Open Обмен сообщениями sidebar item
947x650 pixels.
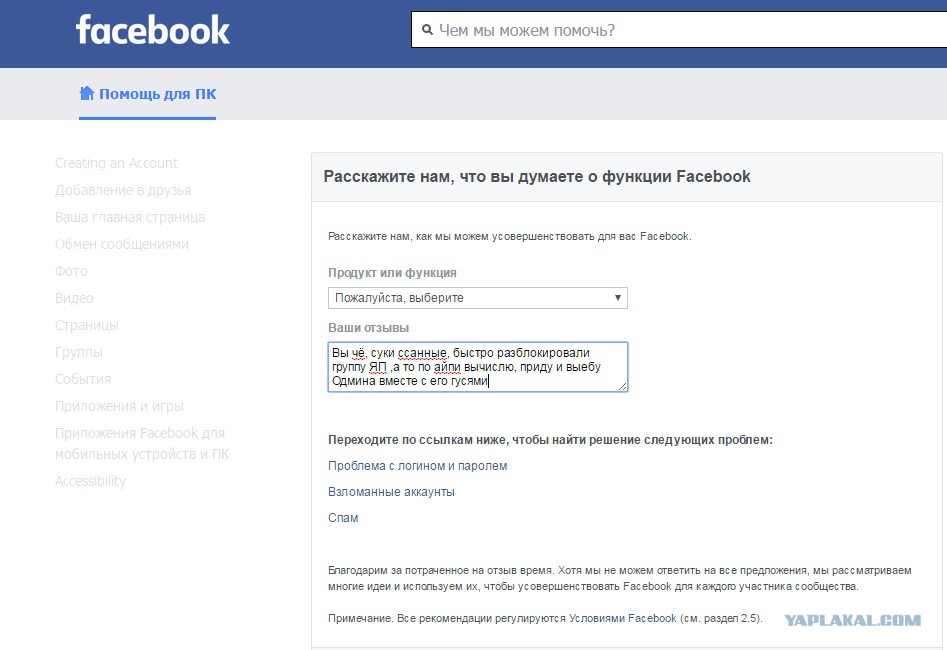121,244
